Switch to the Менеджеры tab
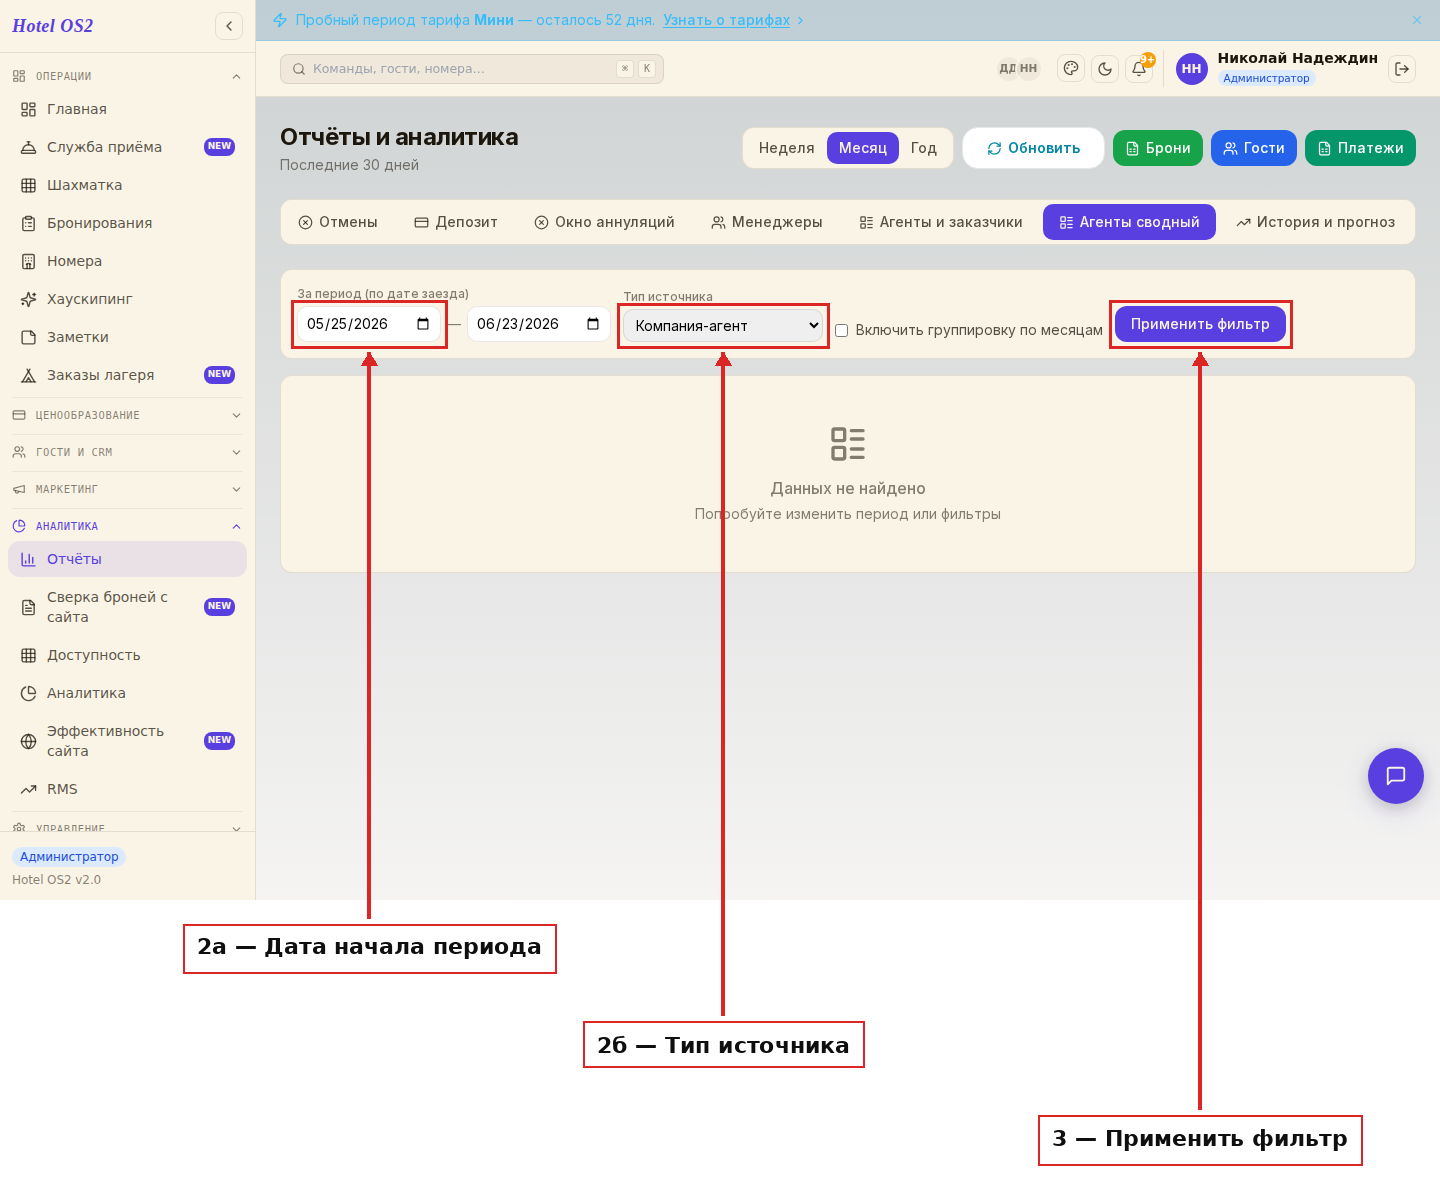Viewport: 1440px width, 1189px height. 767,222
